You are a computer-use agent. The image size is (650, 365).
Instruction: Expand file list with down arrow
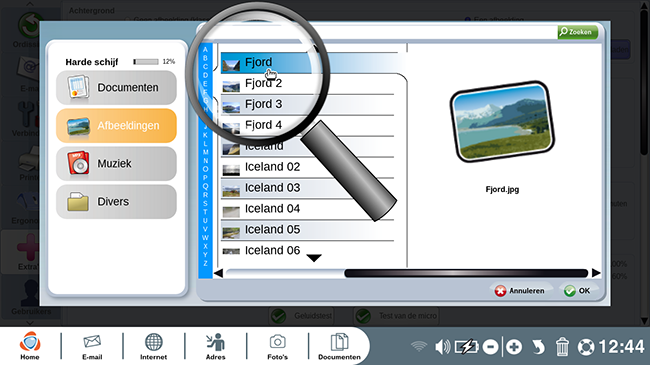click(x=314, y=258)
